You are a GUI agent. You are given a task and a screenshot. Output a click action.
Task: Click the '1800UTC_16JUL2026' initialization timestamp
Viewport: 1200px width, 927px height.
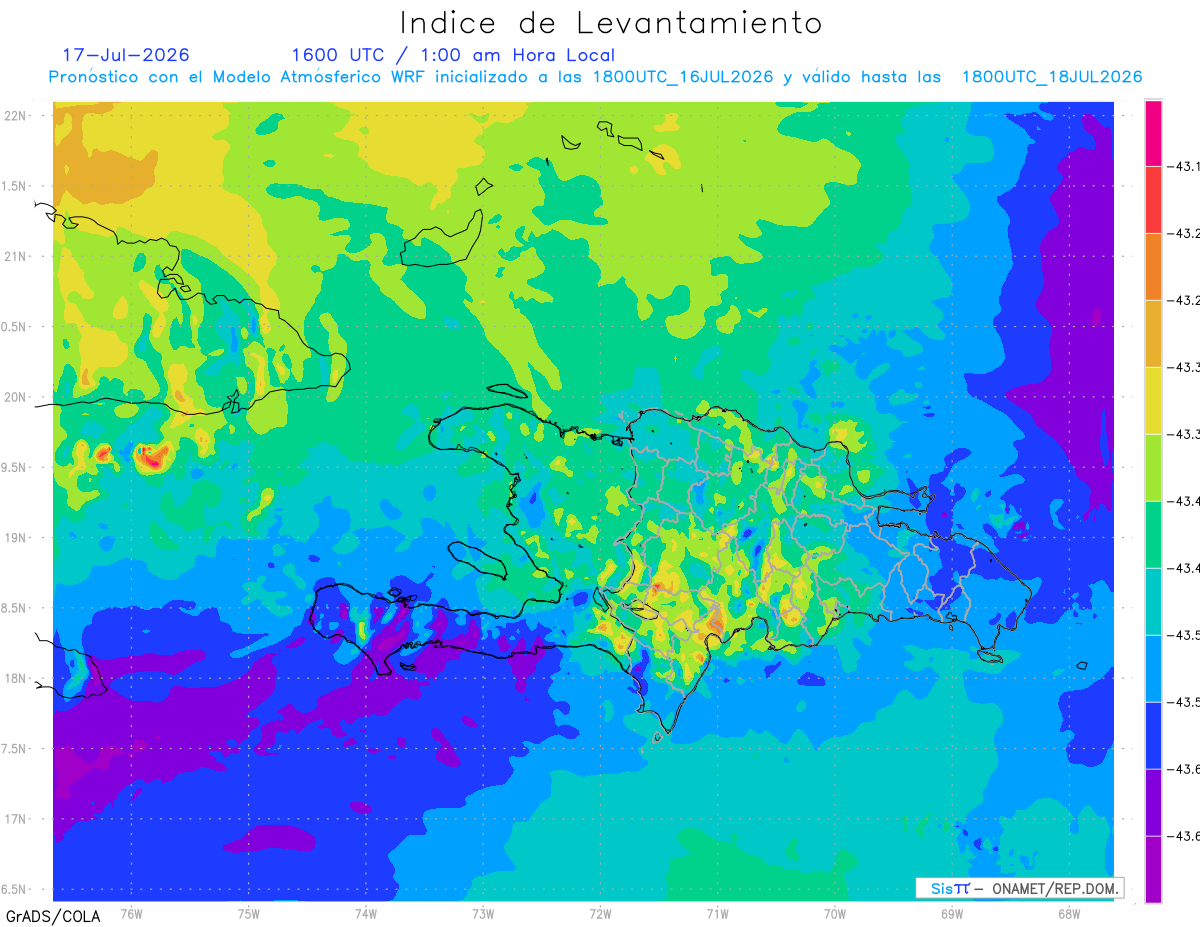(682, 77)
